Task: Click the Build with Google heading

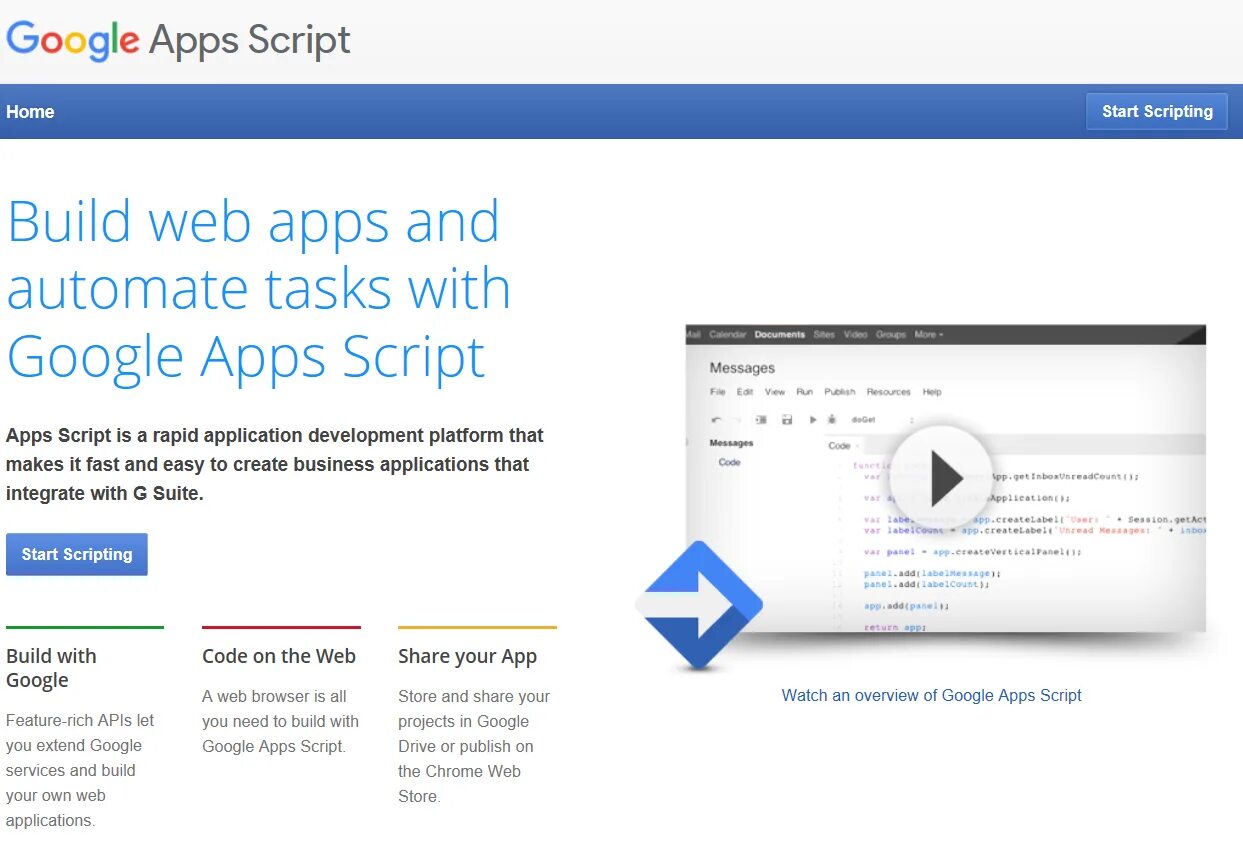Action: pos(52,668)
